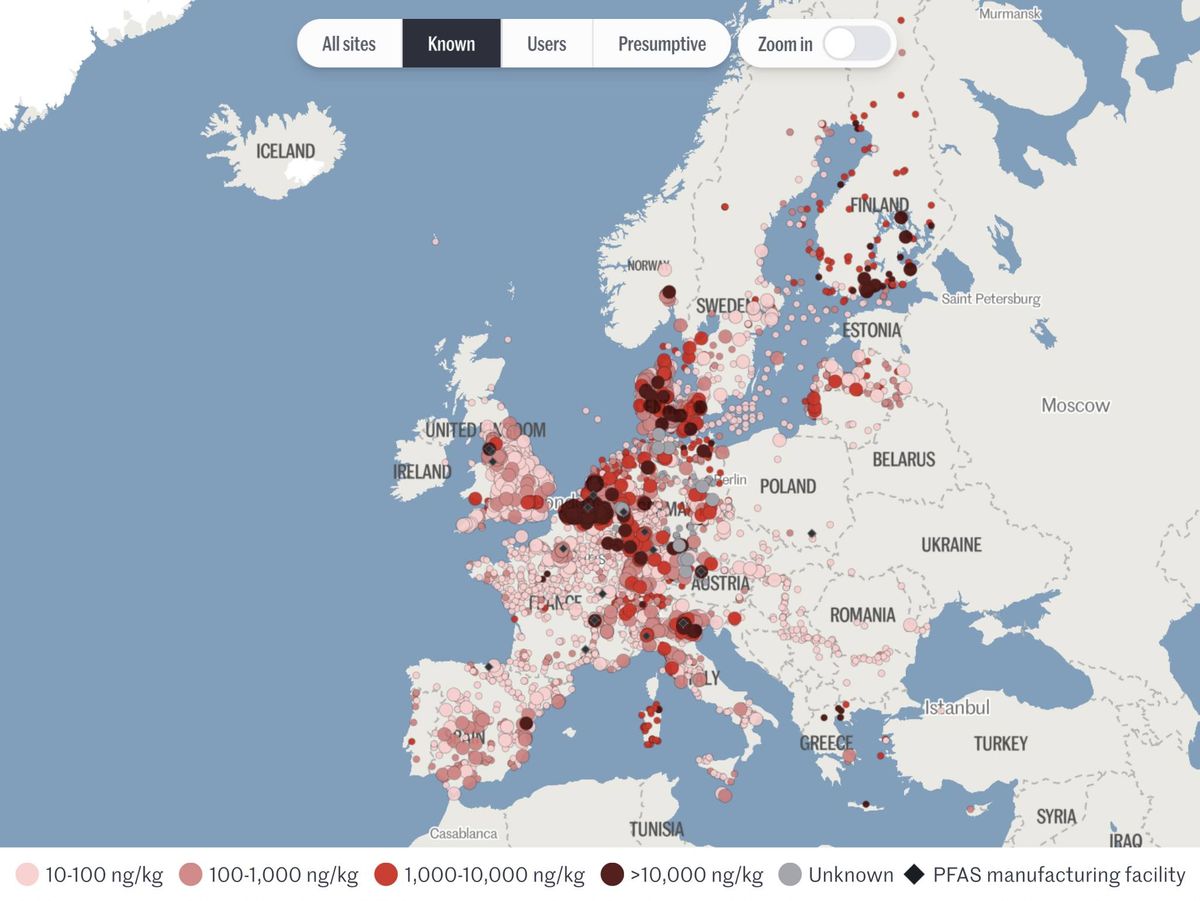Click the Istanbul city label
The height and width of the screenshot is (901, 1200).
pyautogui.click(x=956, y=708)
